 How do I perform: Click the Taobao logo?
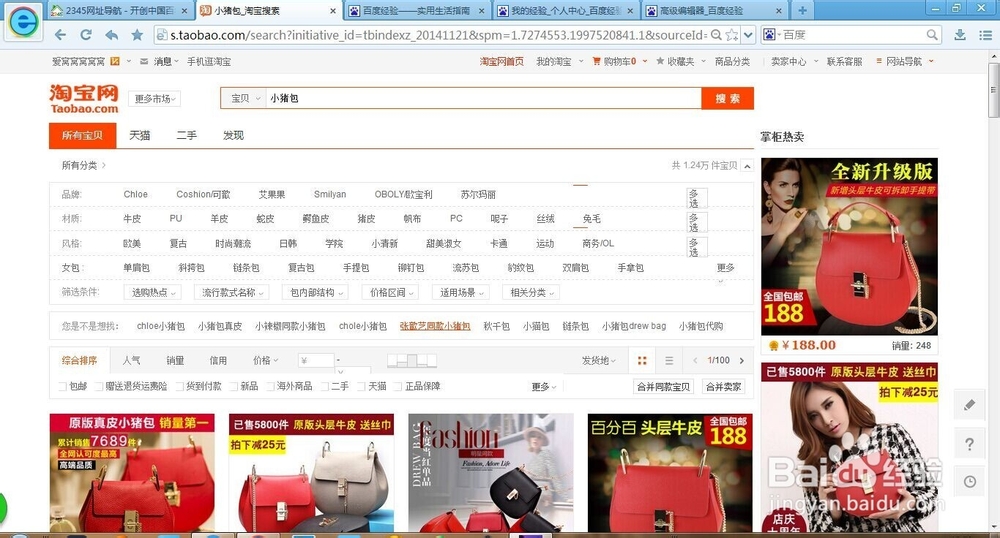[84, 99]
